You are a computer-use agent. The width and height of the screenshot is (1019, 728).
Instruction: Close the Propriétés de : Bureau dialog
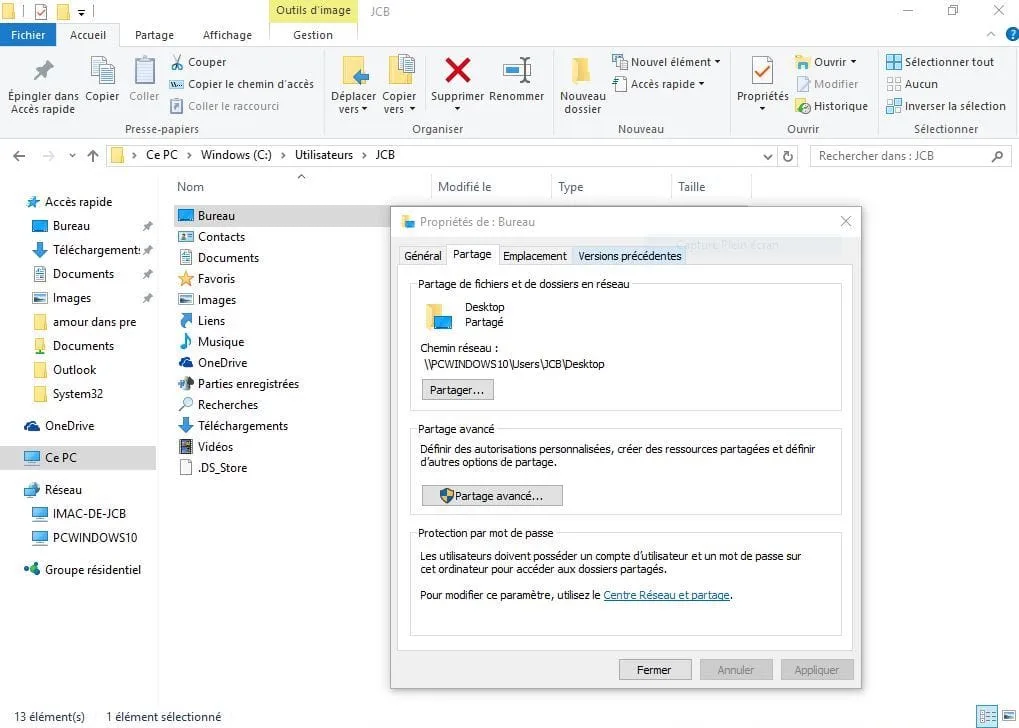(x=845, y=222)
